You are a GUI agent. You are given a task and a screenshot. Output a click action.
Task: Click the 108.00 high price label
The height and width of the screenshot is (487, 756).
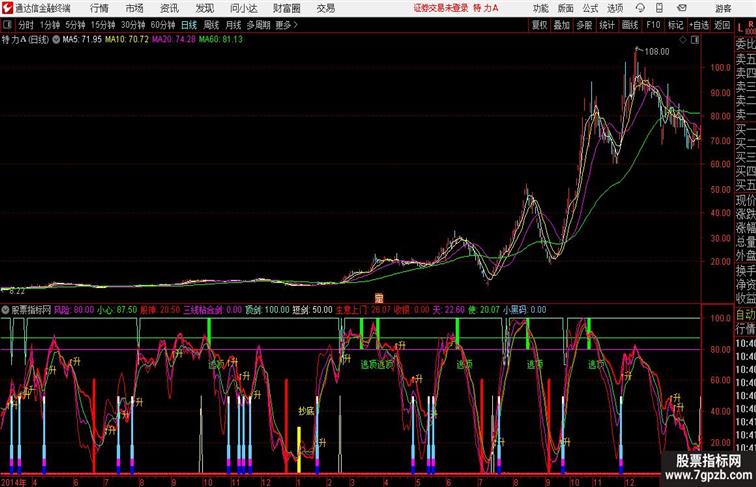coord(657,52)
